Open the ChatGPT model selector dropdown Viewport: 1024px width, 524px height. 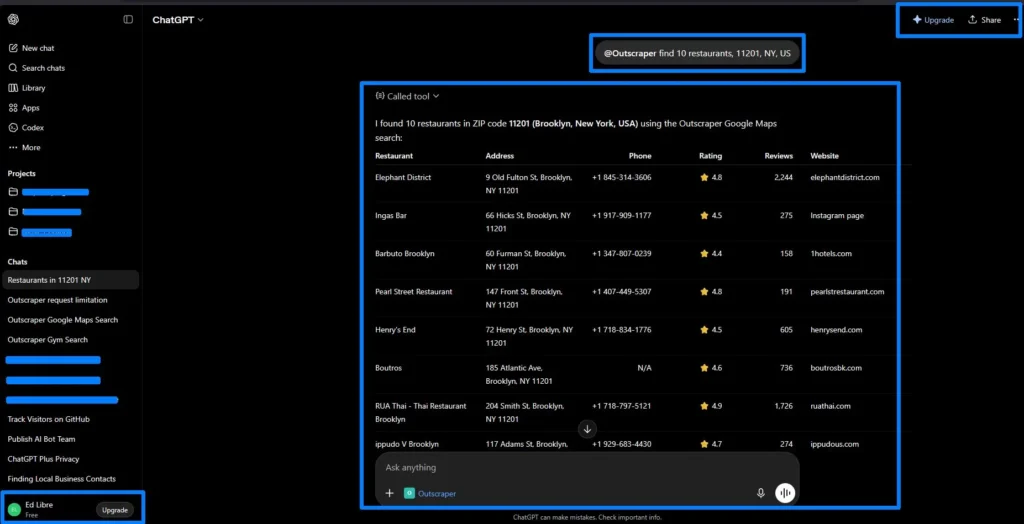click(178, 20)
